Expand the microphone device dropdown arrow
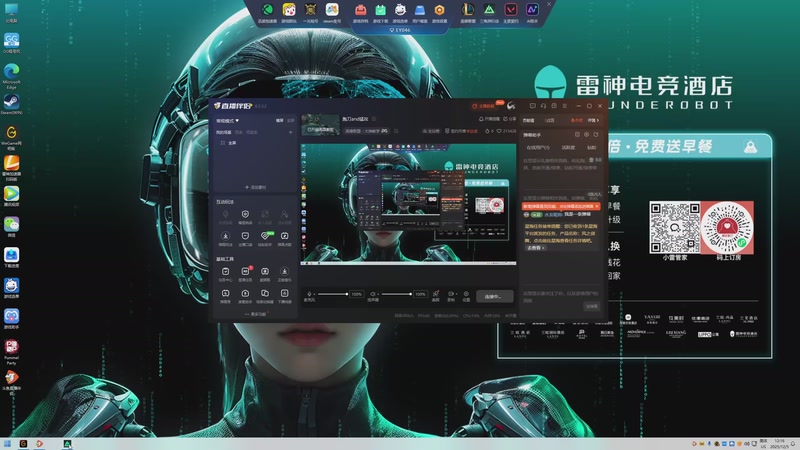 (314, 294)
